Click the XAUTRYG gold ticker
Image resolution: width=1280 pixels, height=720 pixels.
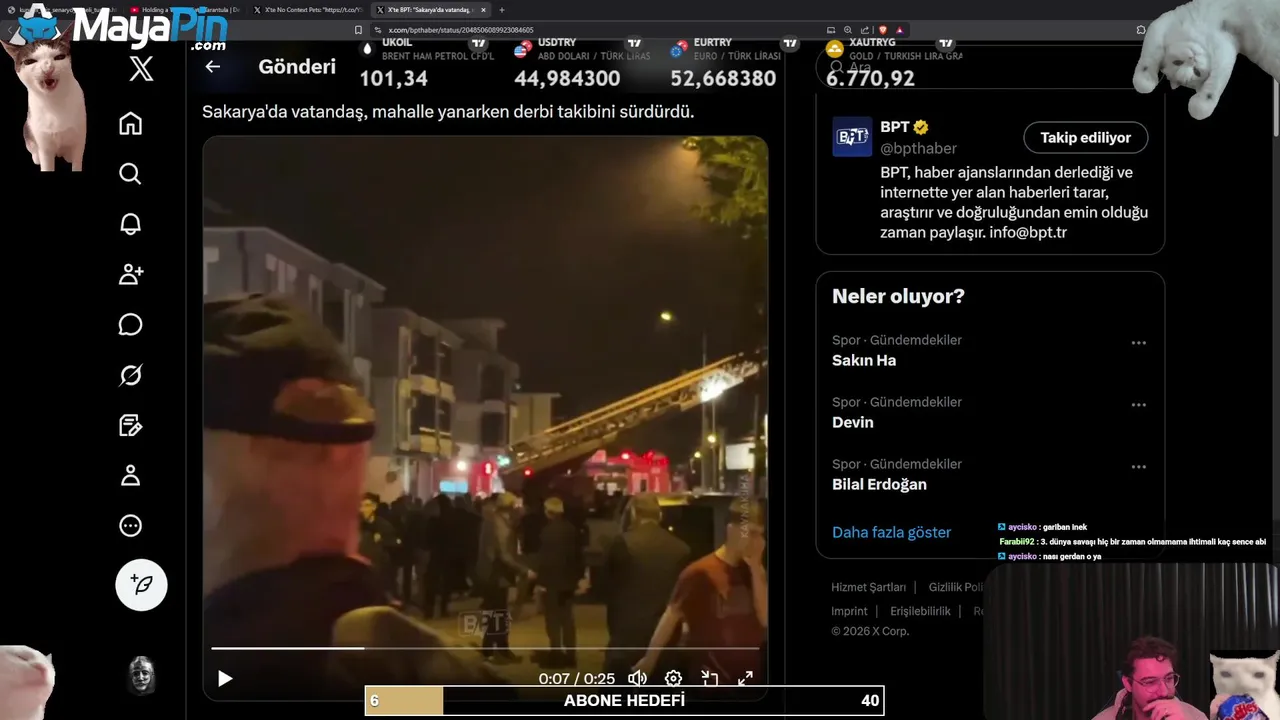pyautogui.click(x=893, y=64)
